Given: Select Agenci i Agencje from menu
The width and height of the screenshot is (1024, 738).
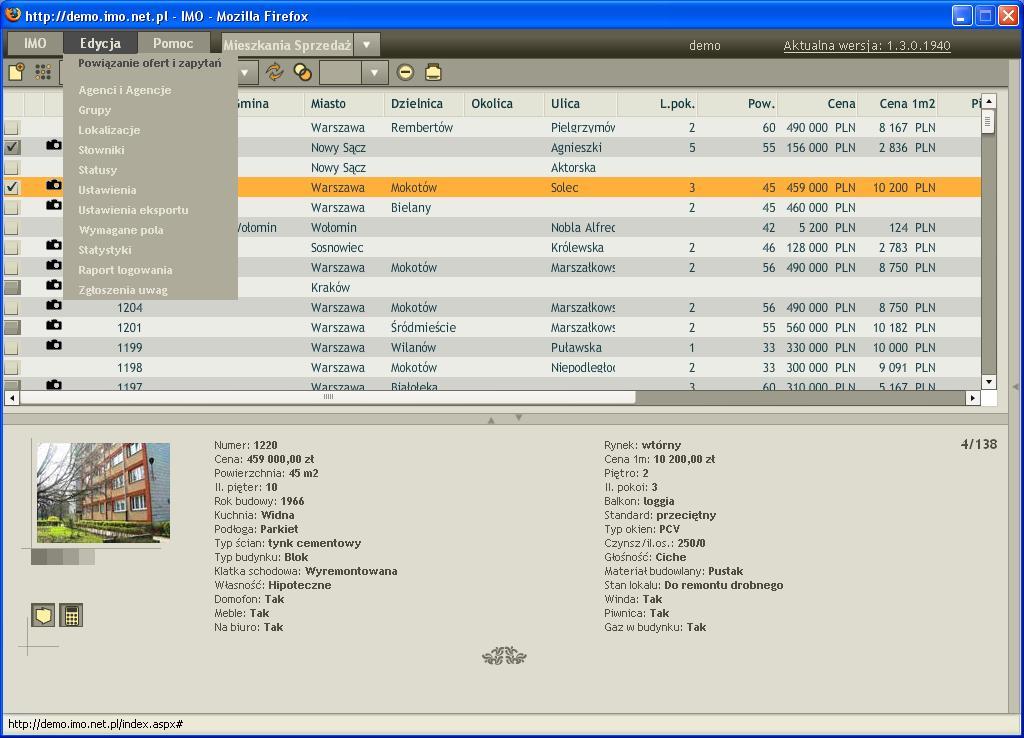Looking at the screenshot, I should click(125, 90).
